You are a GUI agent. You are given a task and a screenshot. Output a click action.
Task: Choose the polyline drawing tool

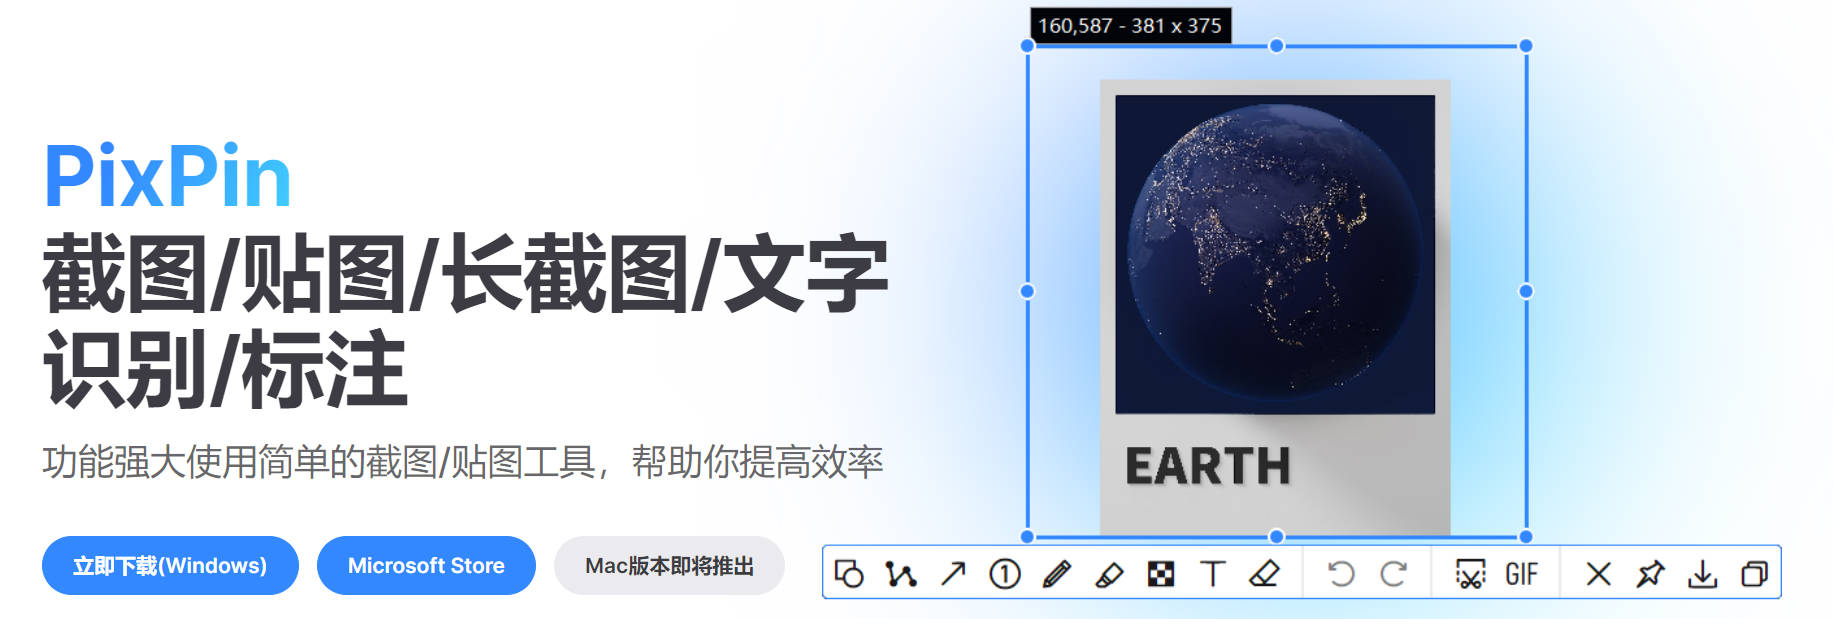coord(901,574)
